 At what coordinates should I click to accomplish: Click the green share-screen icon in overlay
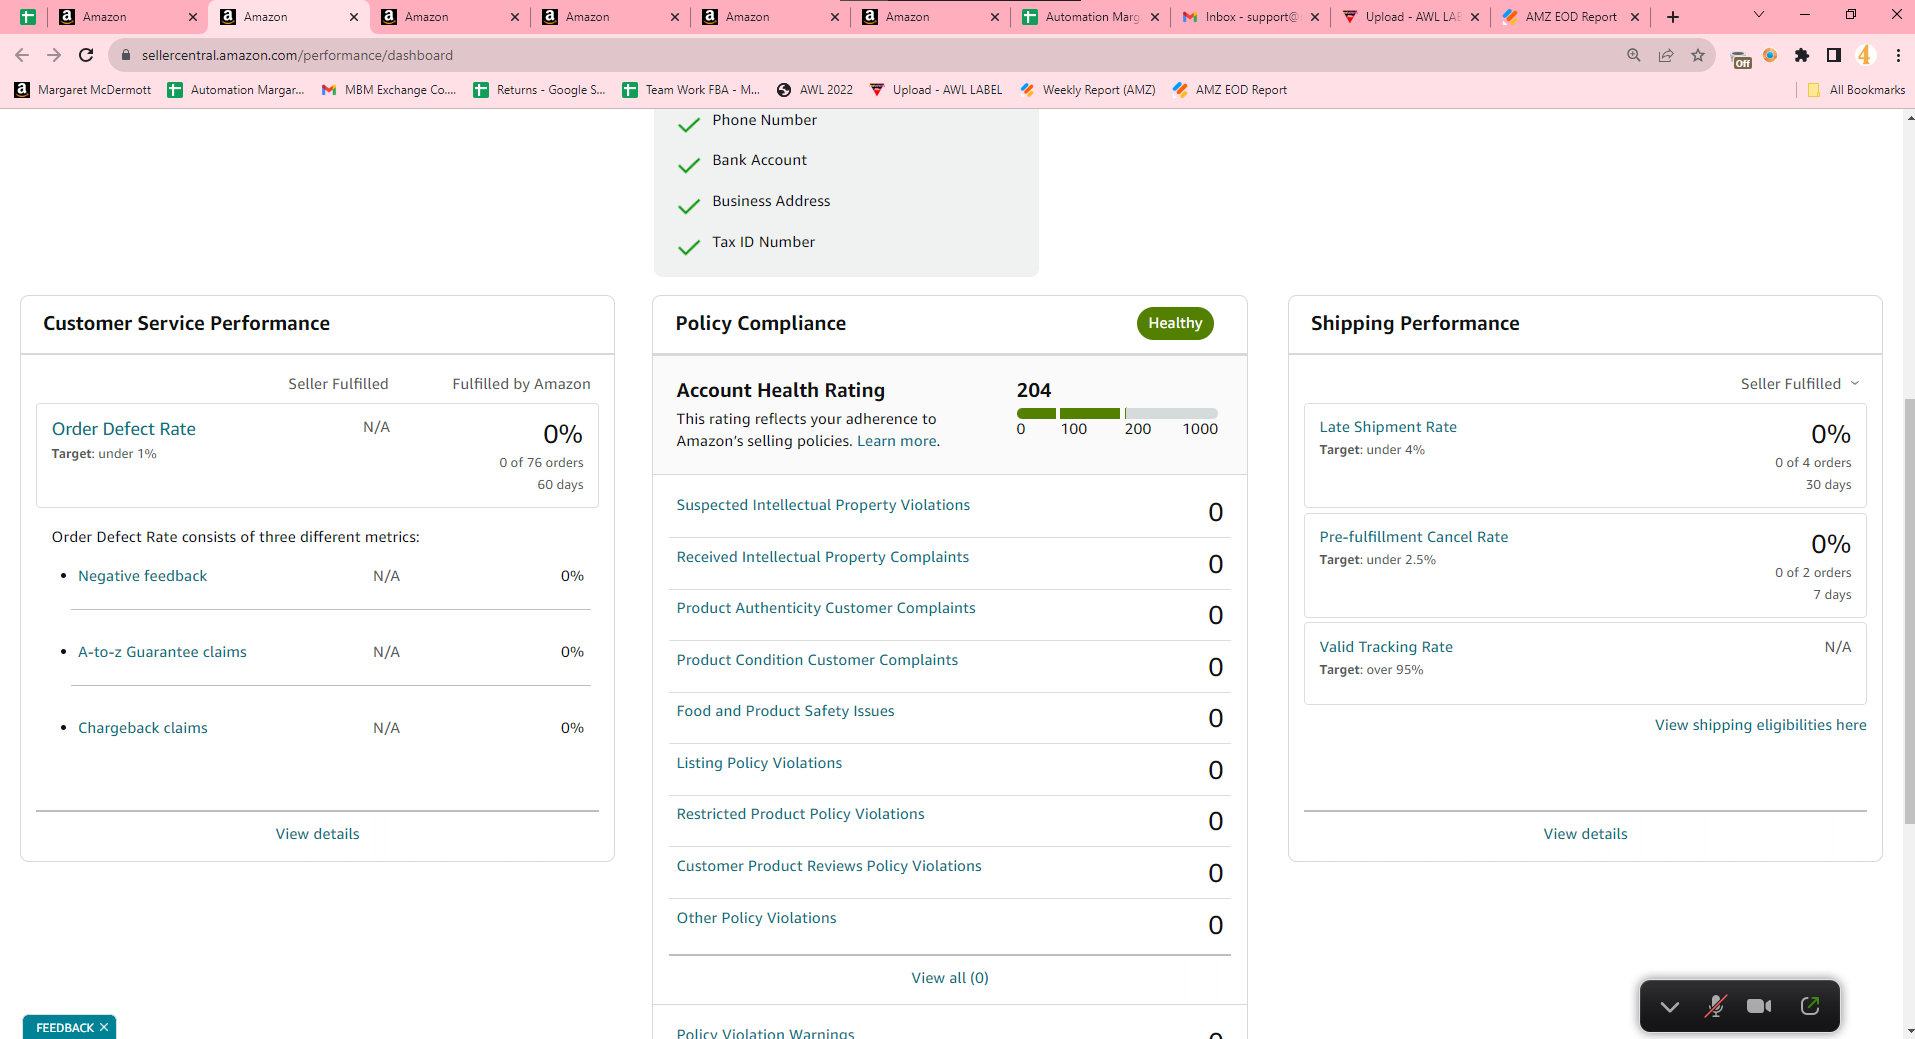pyautogui.click(x=1810, y=1006)
